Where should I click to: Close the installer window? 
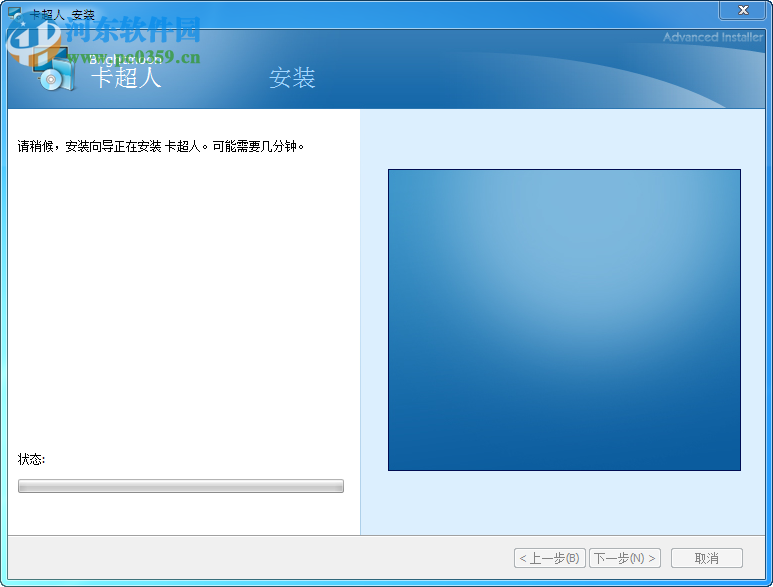(x=743, y=10)
